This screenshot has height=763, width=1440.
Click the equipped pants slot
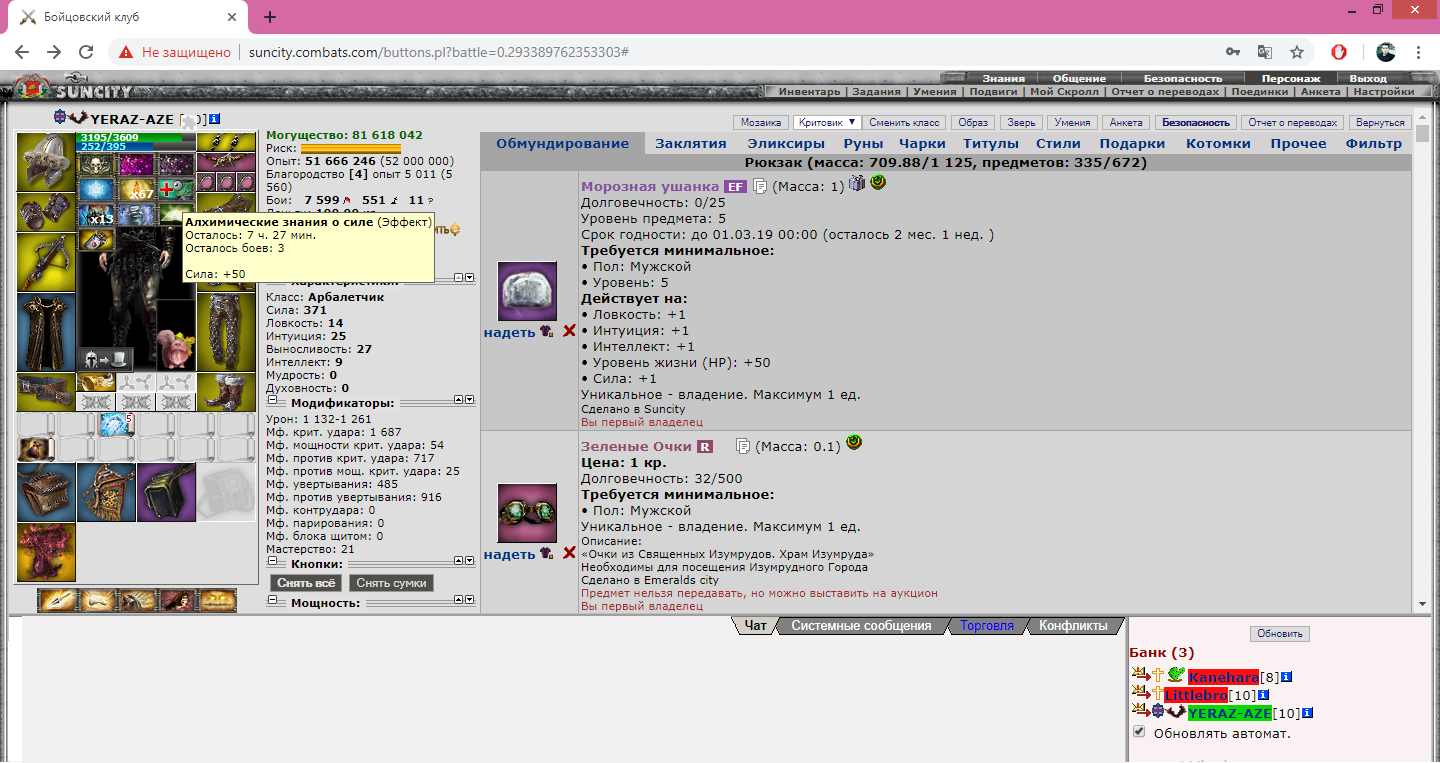pyautogui.click(x=226, y=332)
